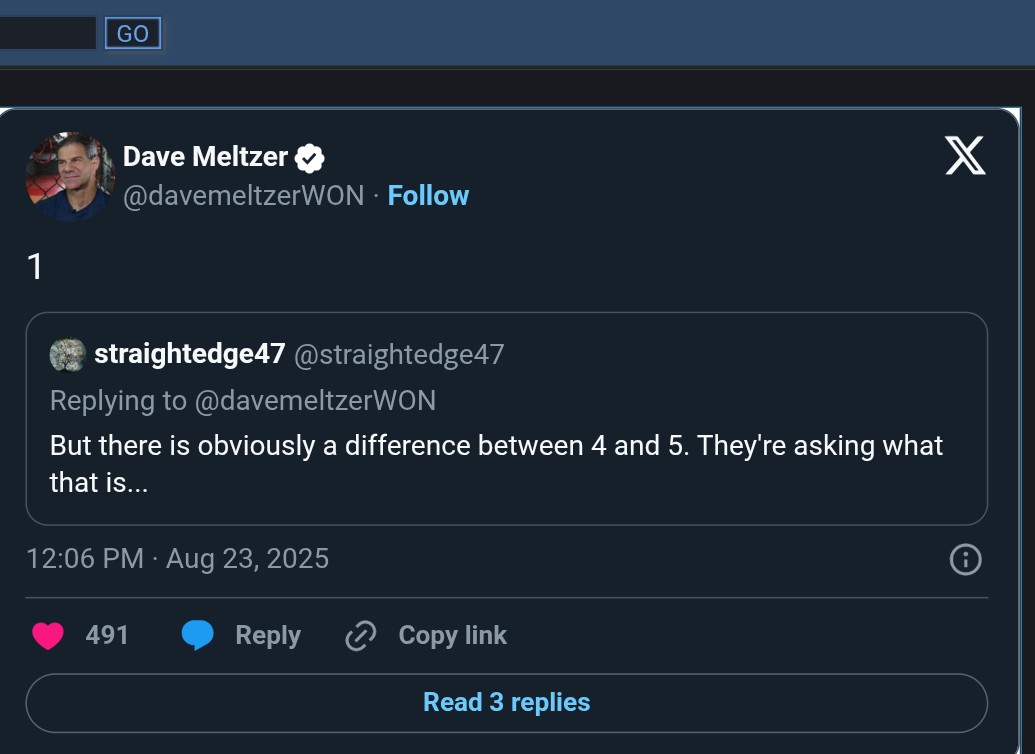Screen dimensions: 1035x754
Task: Click the 491 likes count
Action: 107,636
